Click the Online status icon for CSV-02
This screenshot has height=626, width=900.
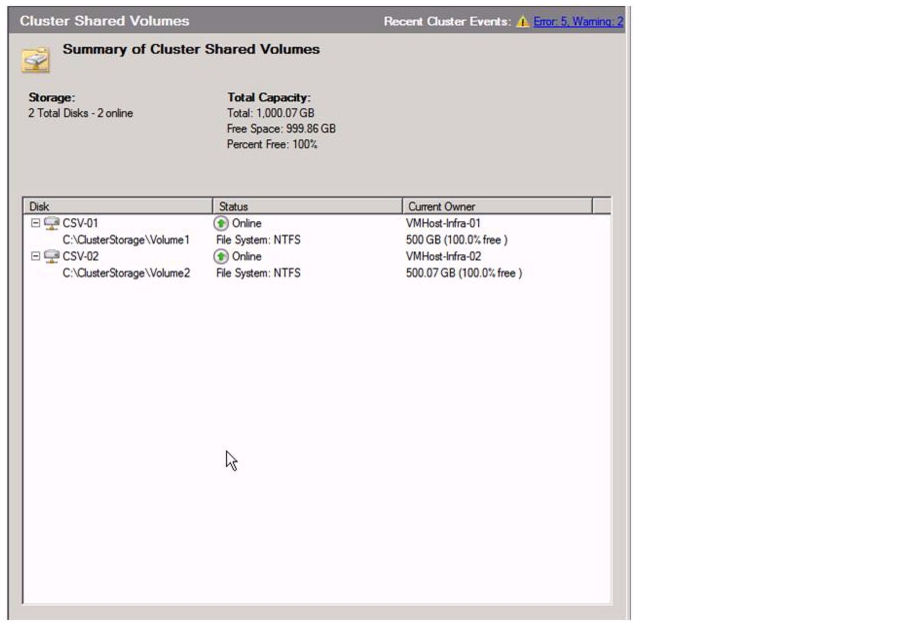click(221, 256)
